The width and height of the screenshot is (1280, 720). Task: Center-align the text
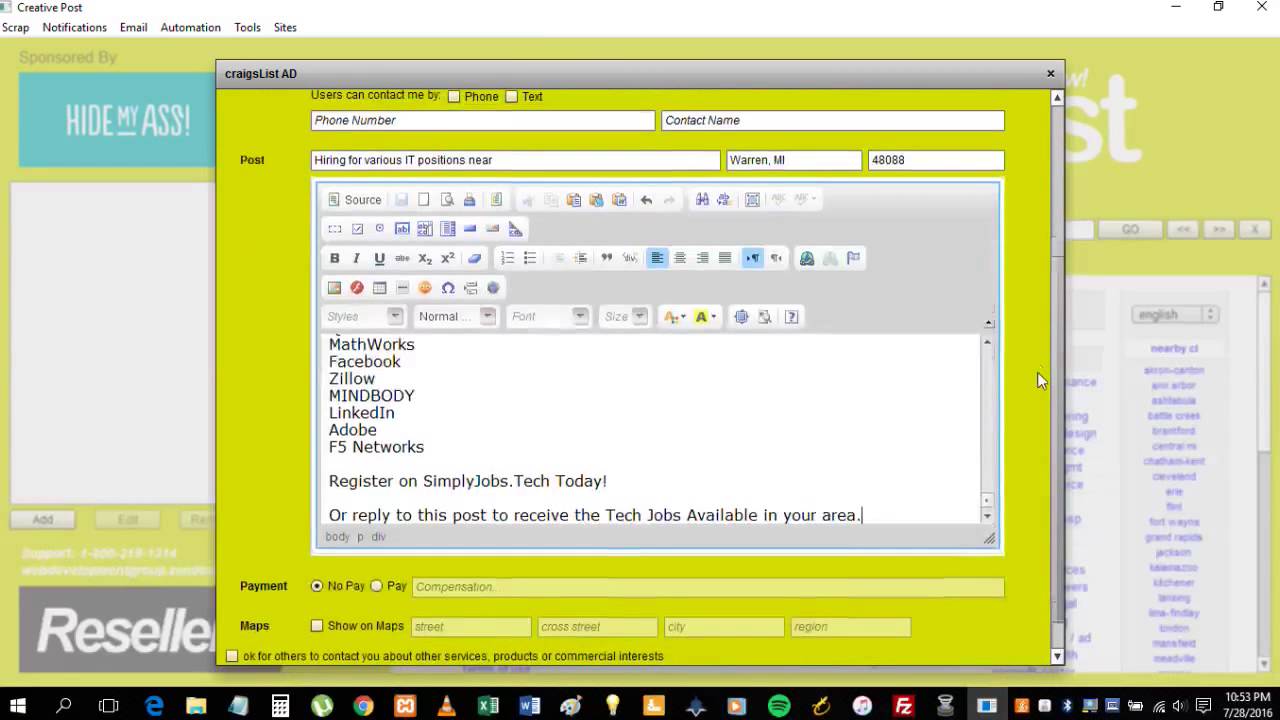pyautogui.click(x=680, y=258)
